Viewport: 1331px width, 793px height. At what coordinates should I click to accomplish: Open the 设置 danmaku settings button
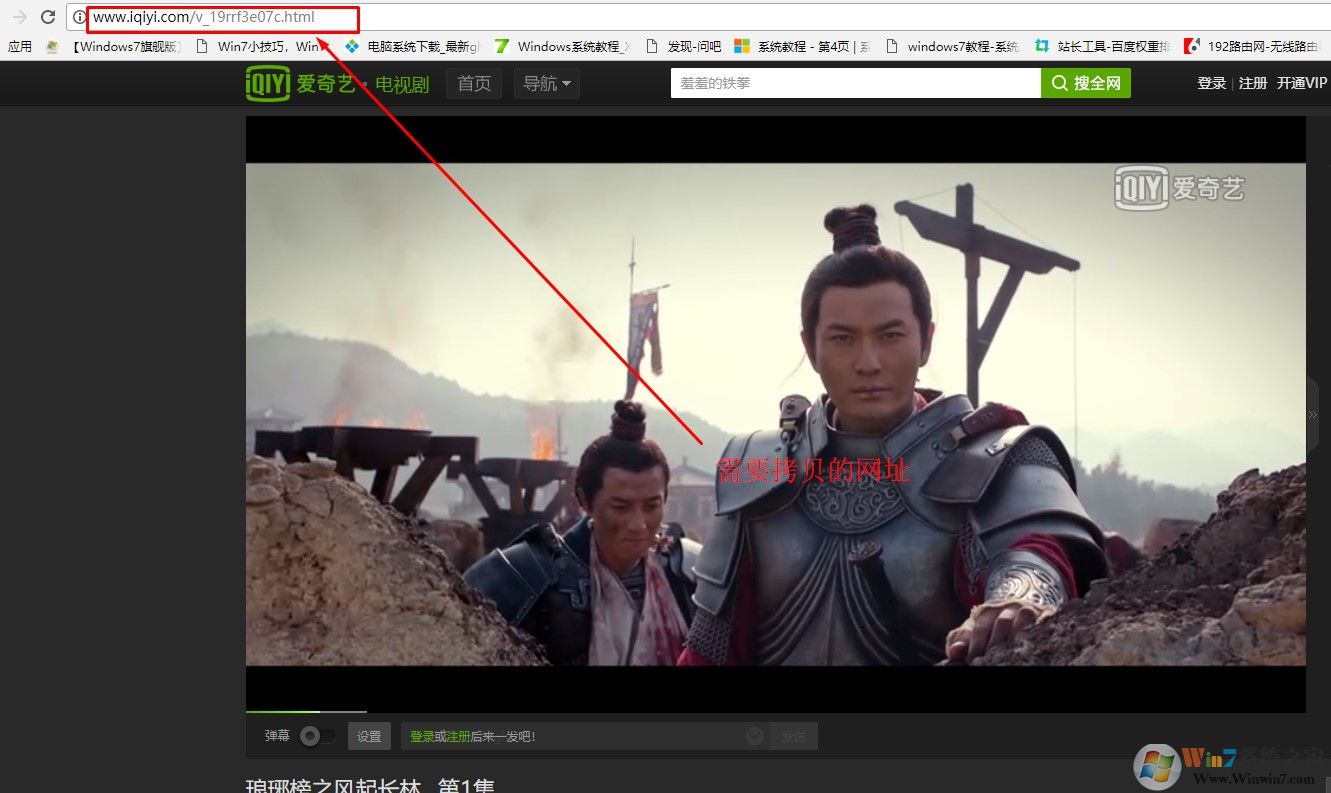369,736
